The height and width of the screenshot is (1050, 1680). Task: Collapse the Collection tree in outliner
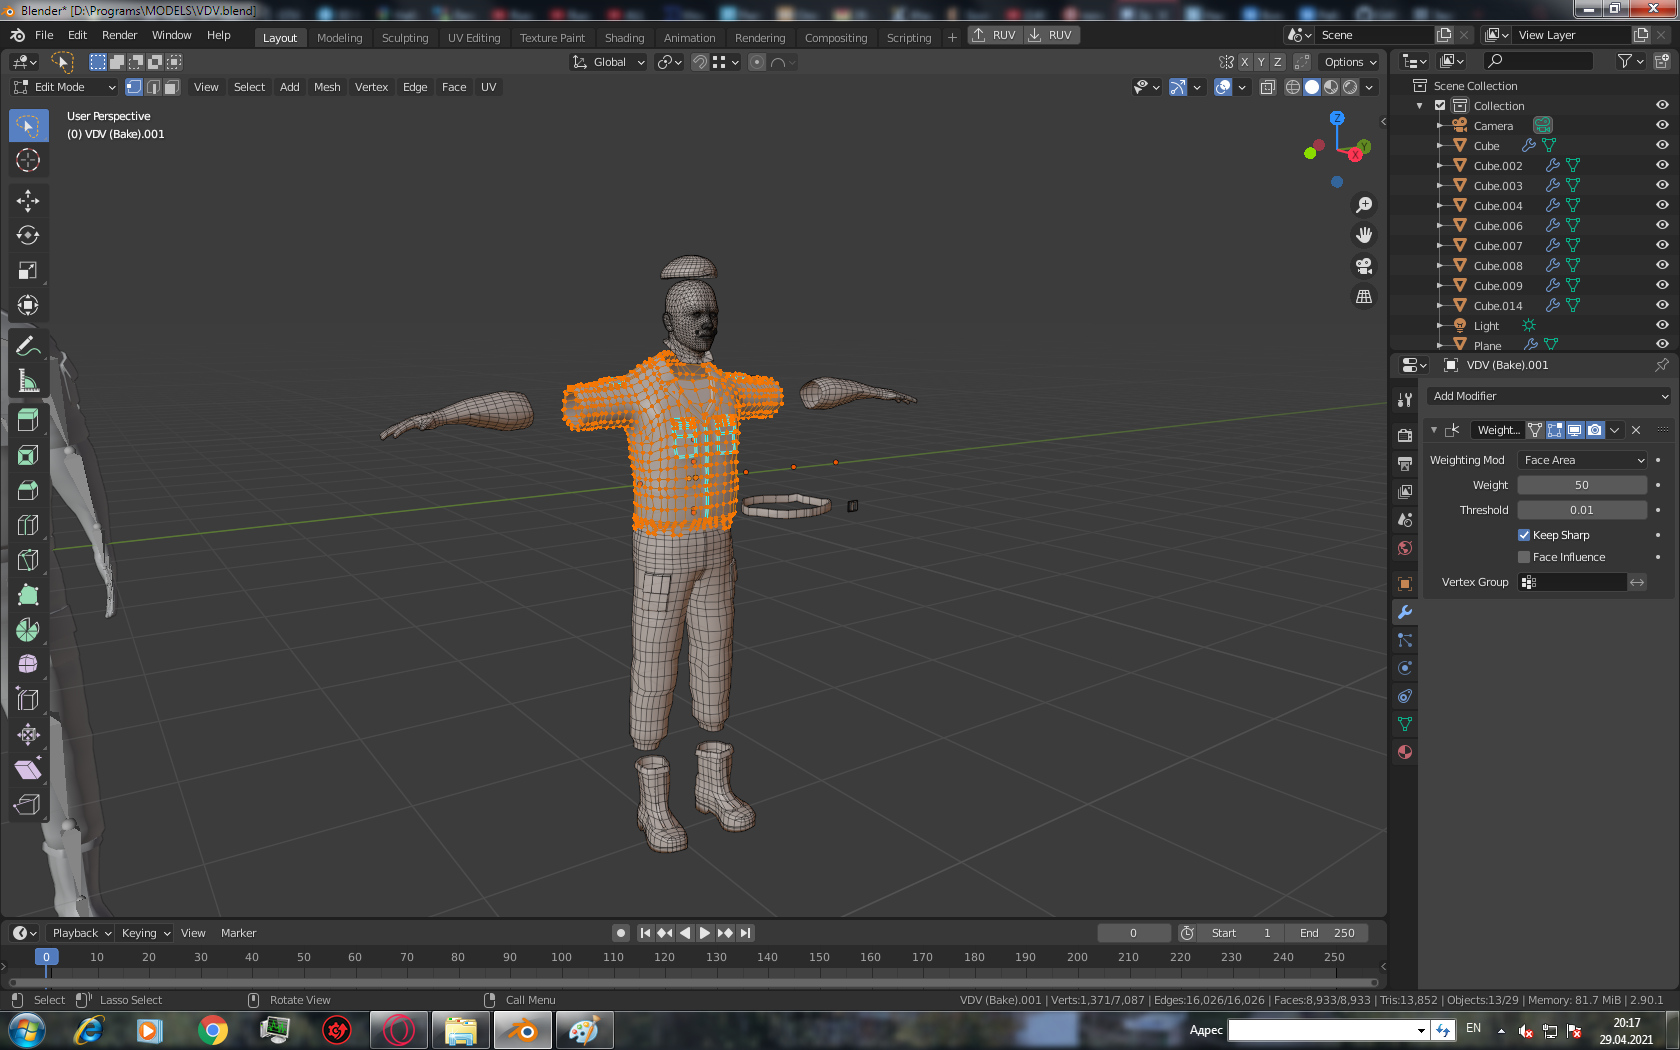pyautogui.click(x=1420, y=106)
